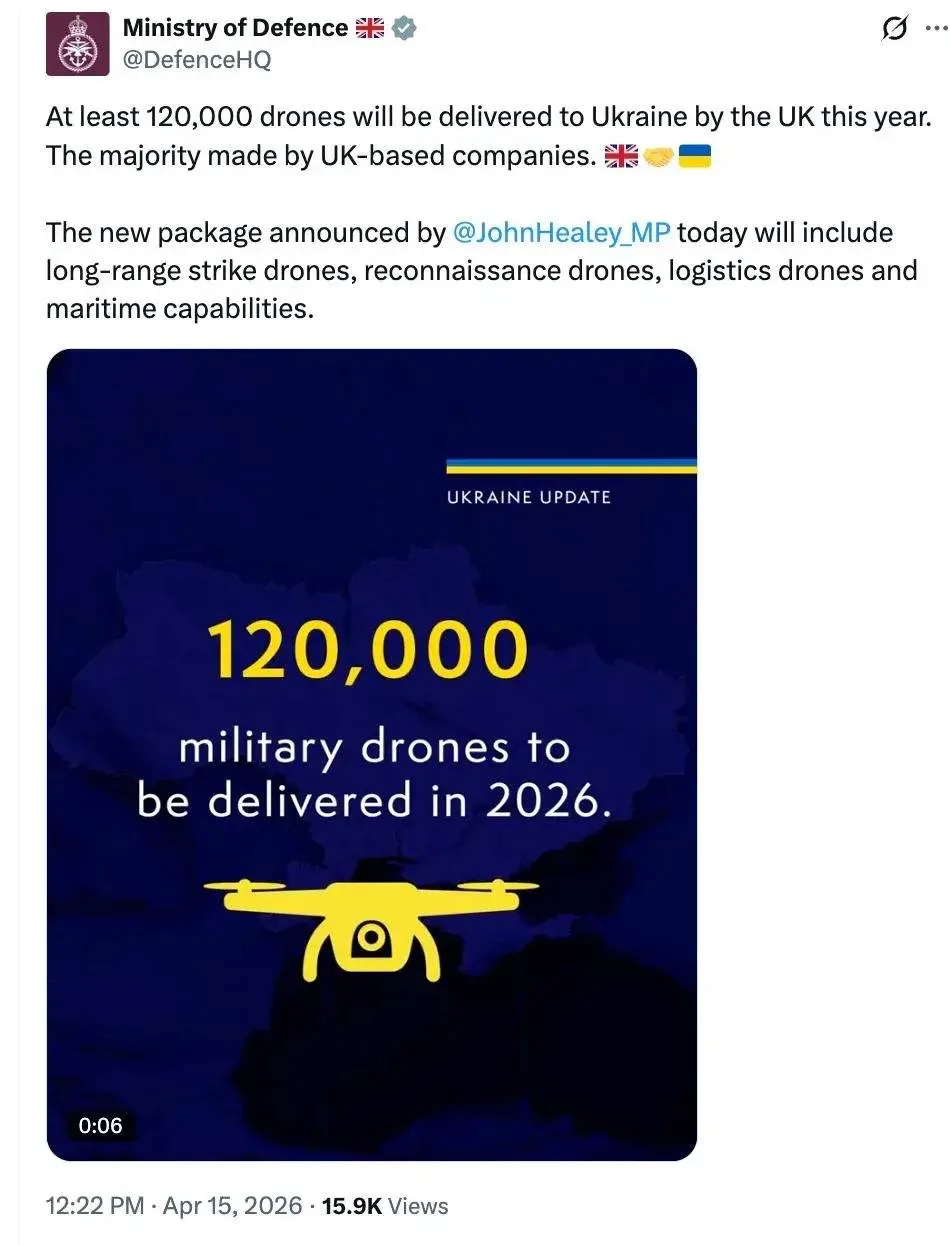
Task: Click the 0:06 video duration badge
Action: [x=100, y=1125]
